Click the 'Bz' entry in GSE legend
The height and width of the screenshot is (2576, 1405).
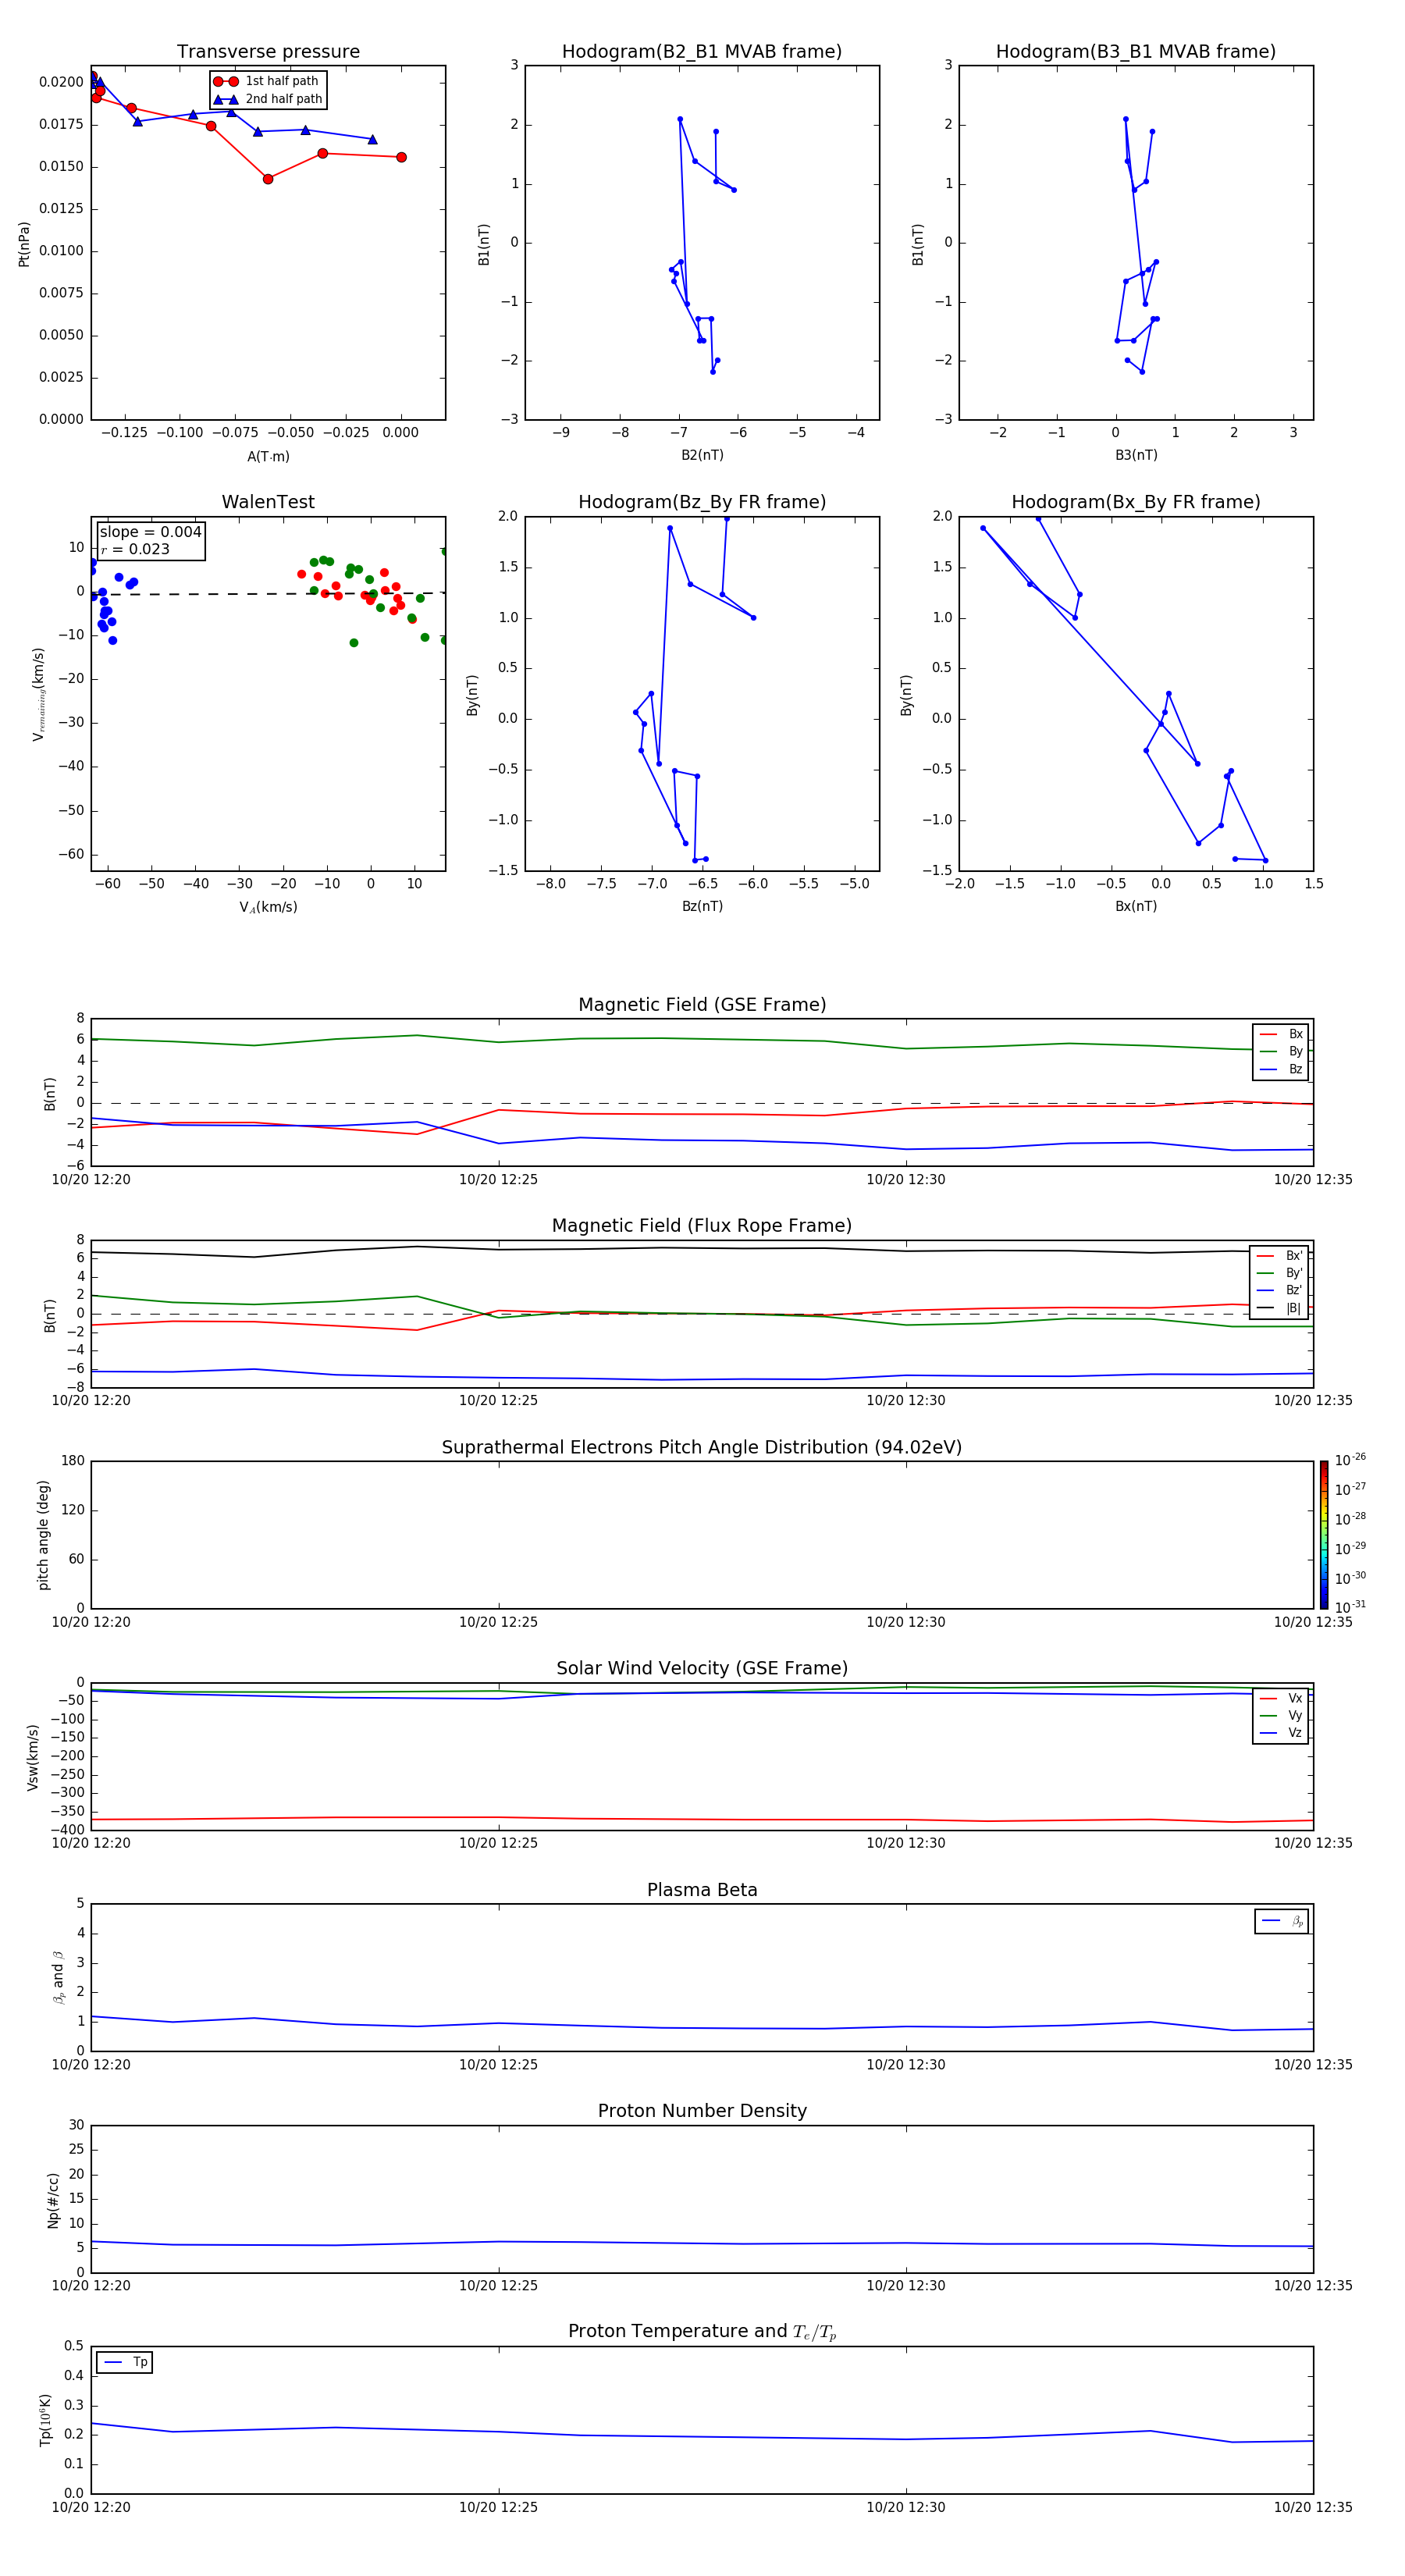point(1282,1069)
